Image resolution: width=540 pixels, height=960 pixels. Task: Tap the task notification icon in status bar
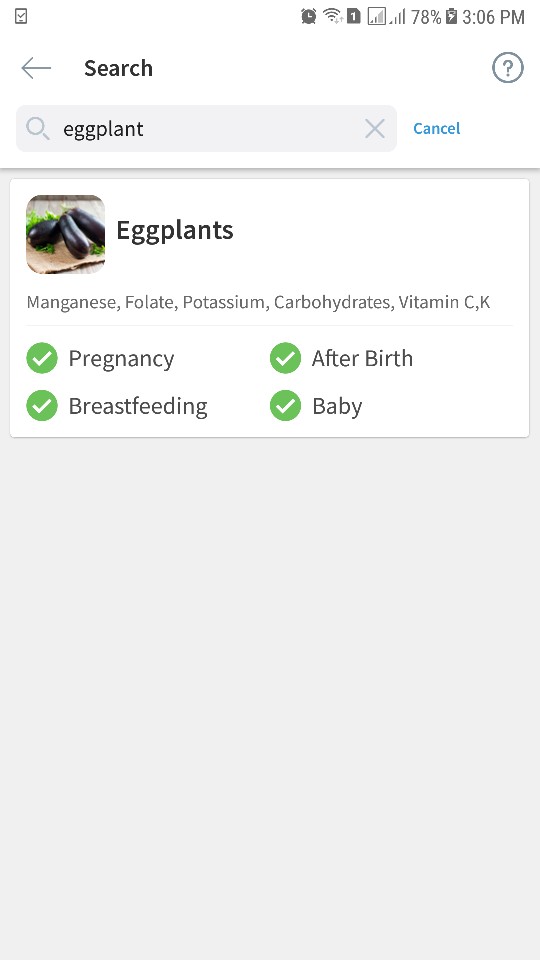click(21, 17)
